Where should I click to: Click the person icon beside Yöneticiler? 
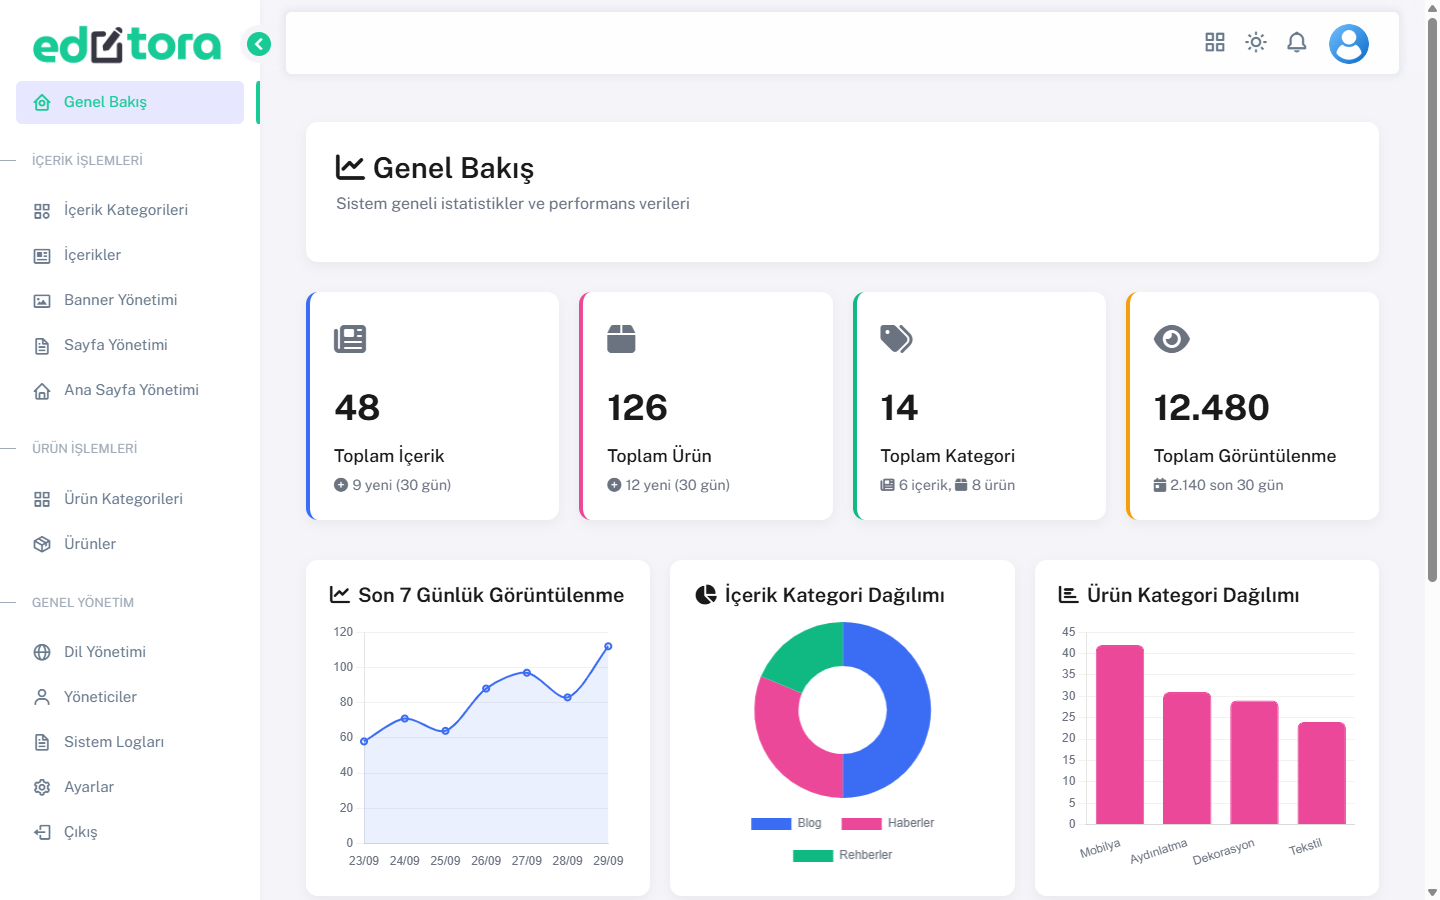coord(42,697)
